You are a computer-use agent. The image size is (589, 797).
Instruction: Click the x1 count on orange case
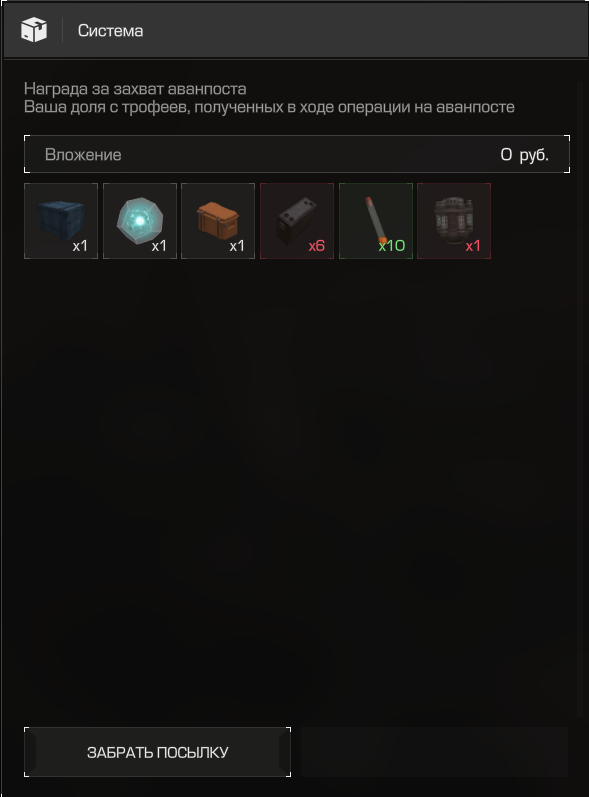[237, 246]
